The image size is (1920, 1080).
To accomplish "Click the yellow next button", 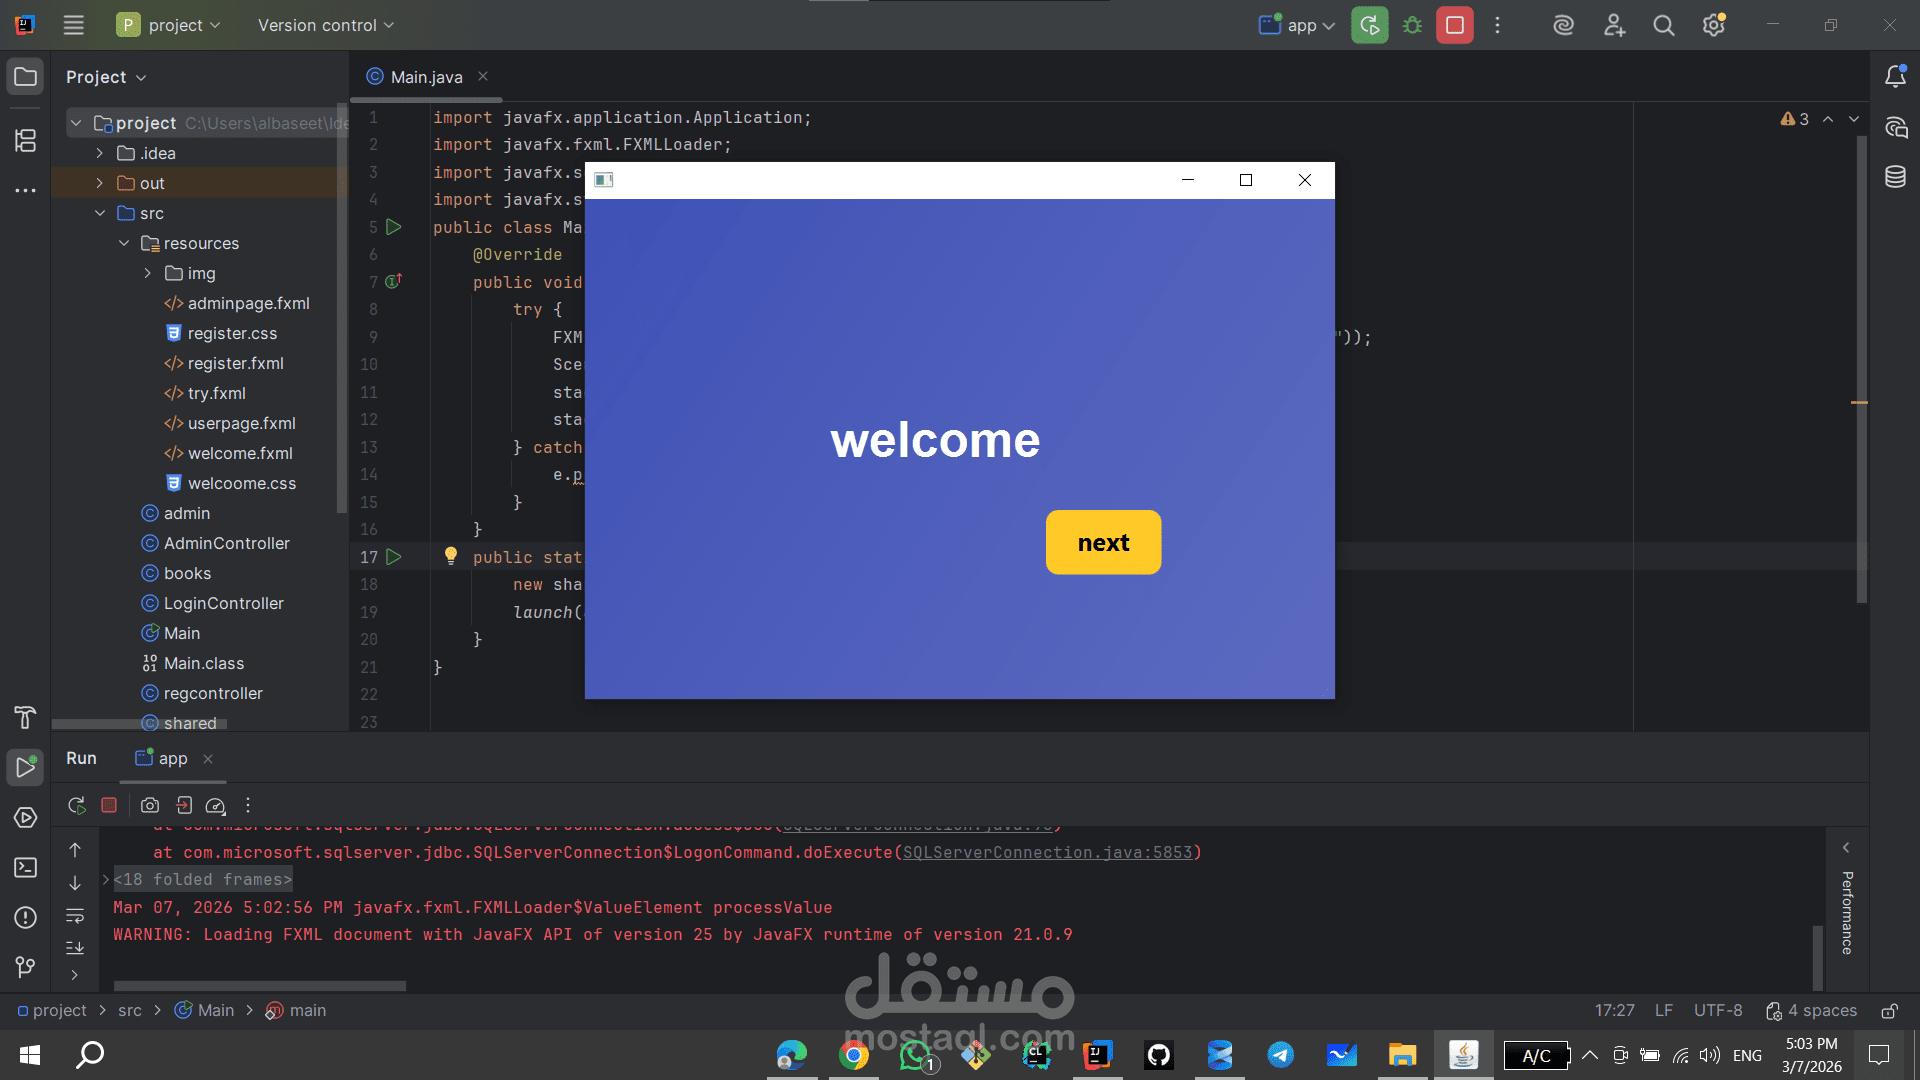I will [x=1103, y=543].
